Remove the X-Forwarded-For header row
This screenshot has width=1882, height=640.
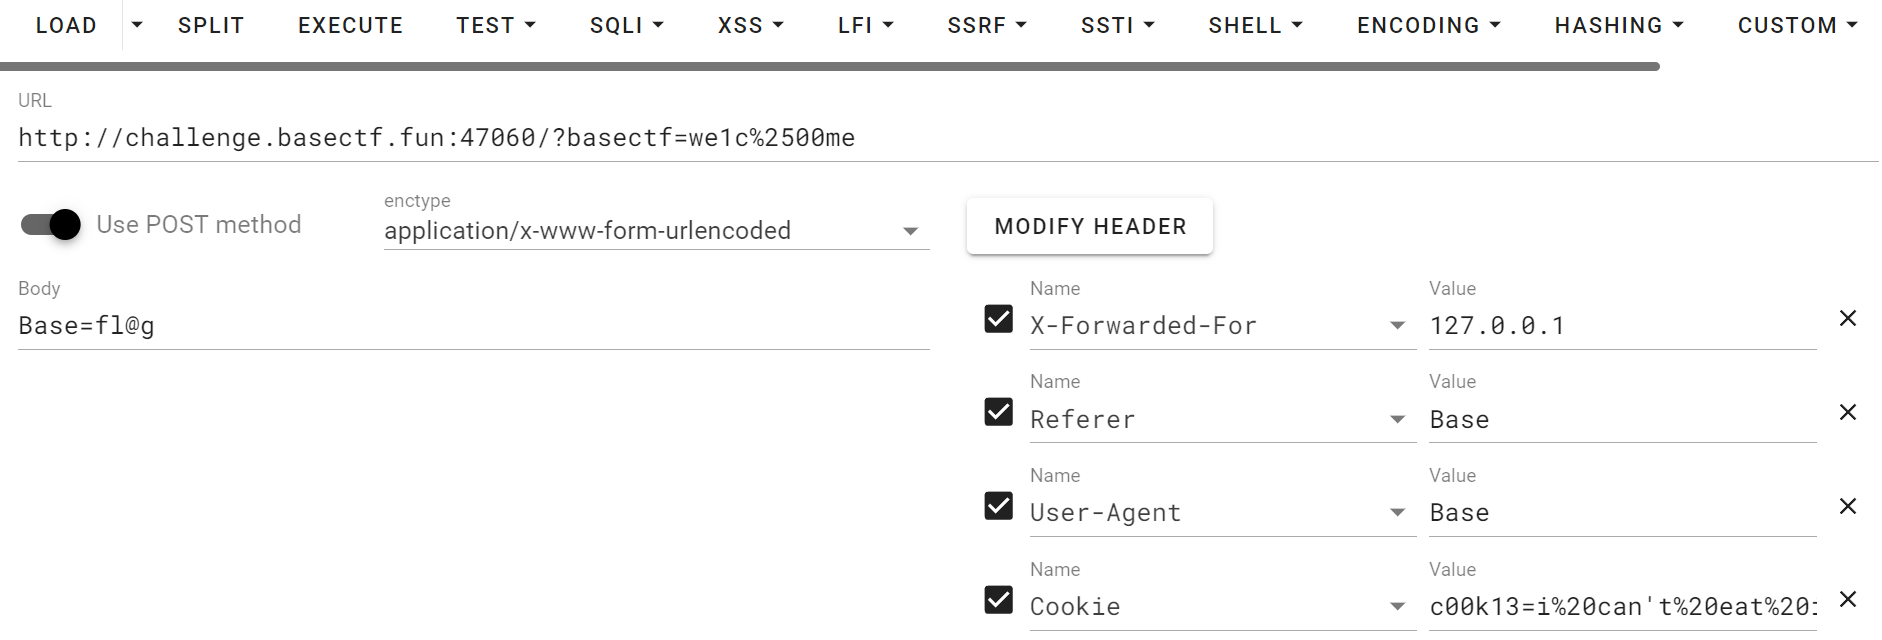(1847, 318)
